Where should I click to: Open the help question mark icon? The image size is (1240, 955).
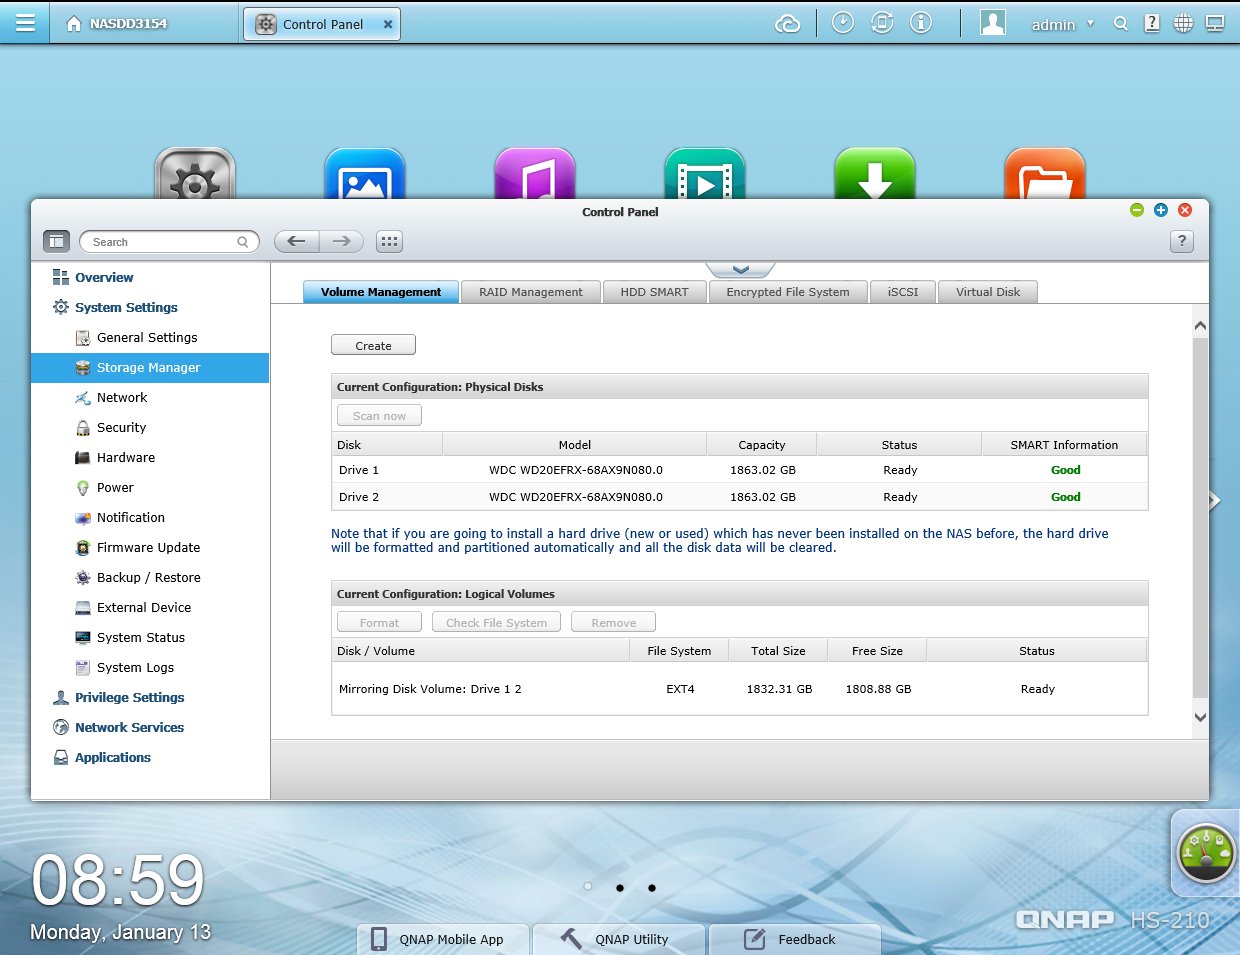click(1152, 23)
